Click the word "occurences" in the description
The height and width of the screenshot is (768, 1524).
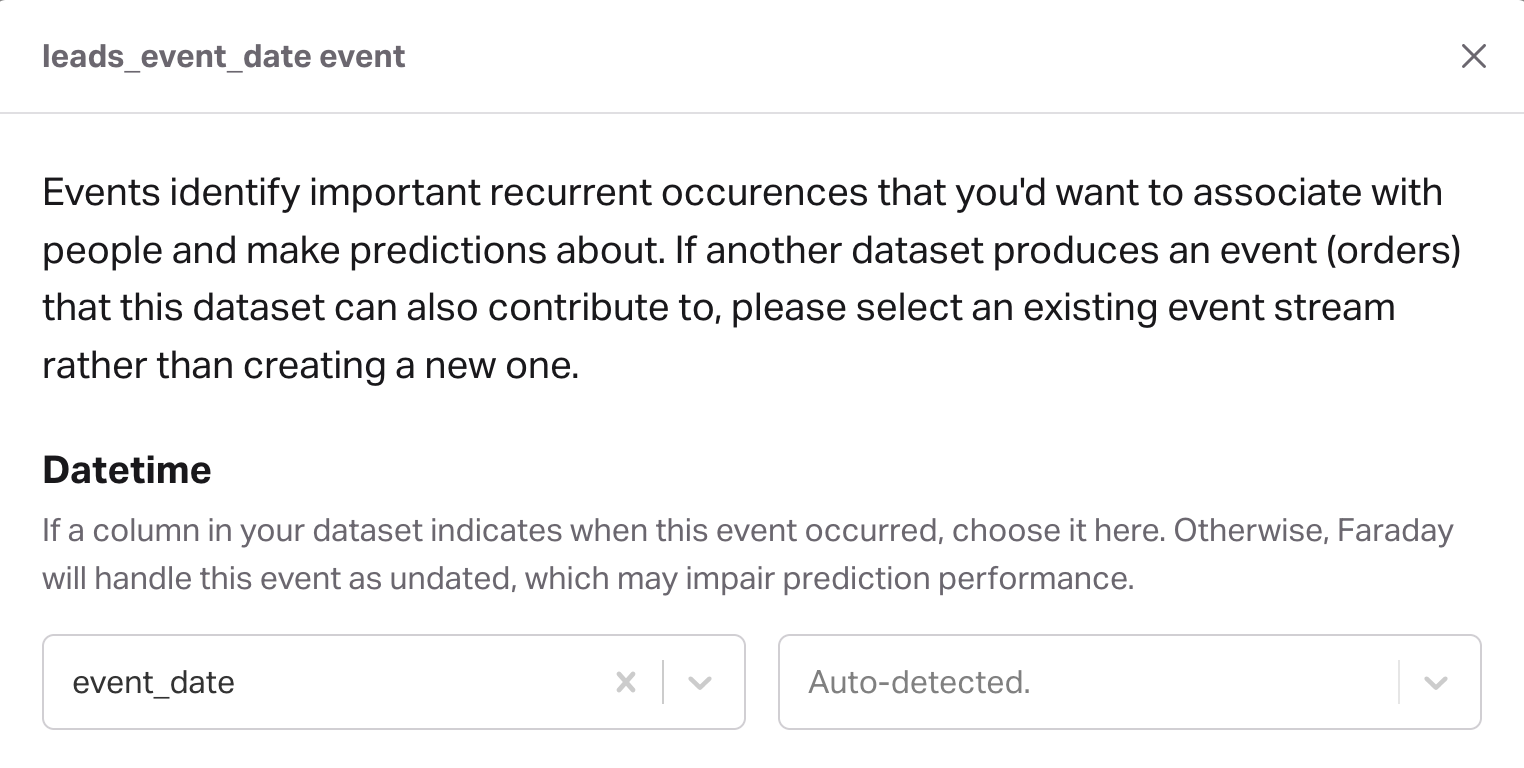pos(765,191)
